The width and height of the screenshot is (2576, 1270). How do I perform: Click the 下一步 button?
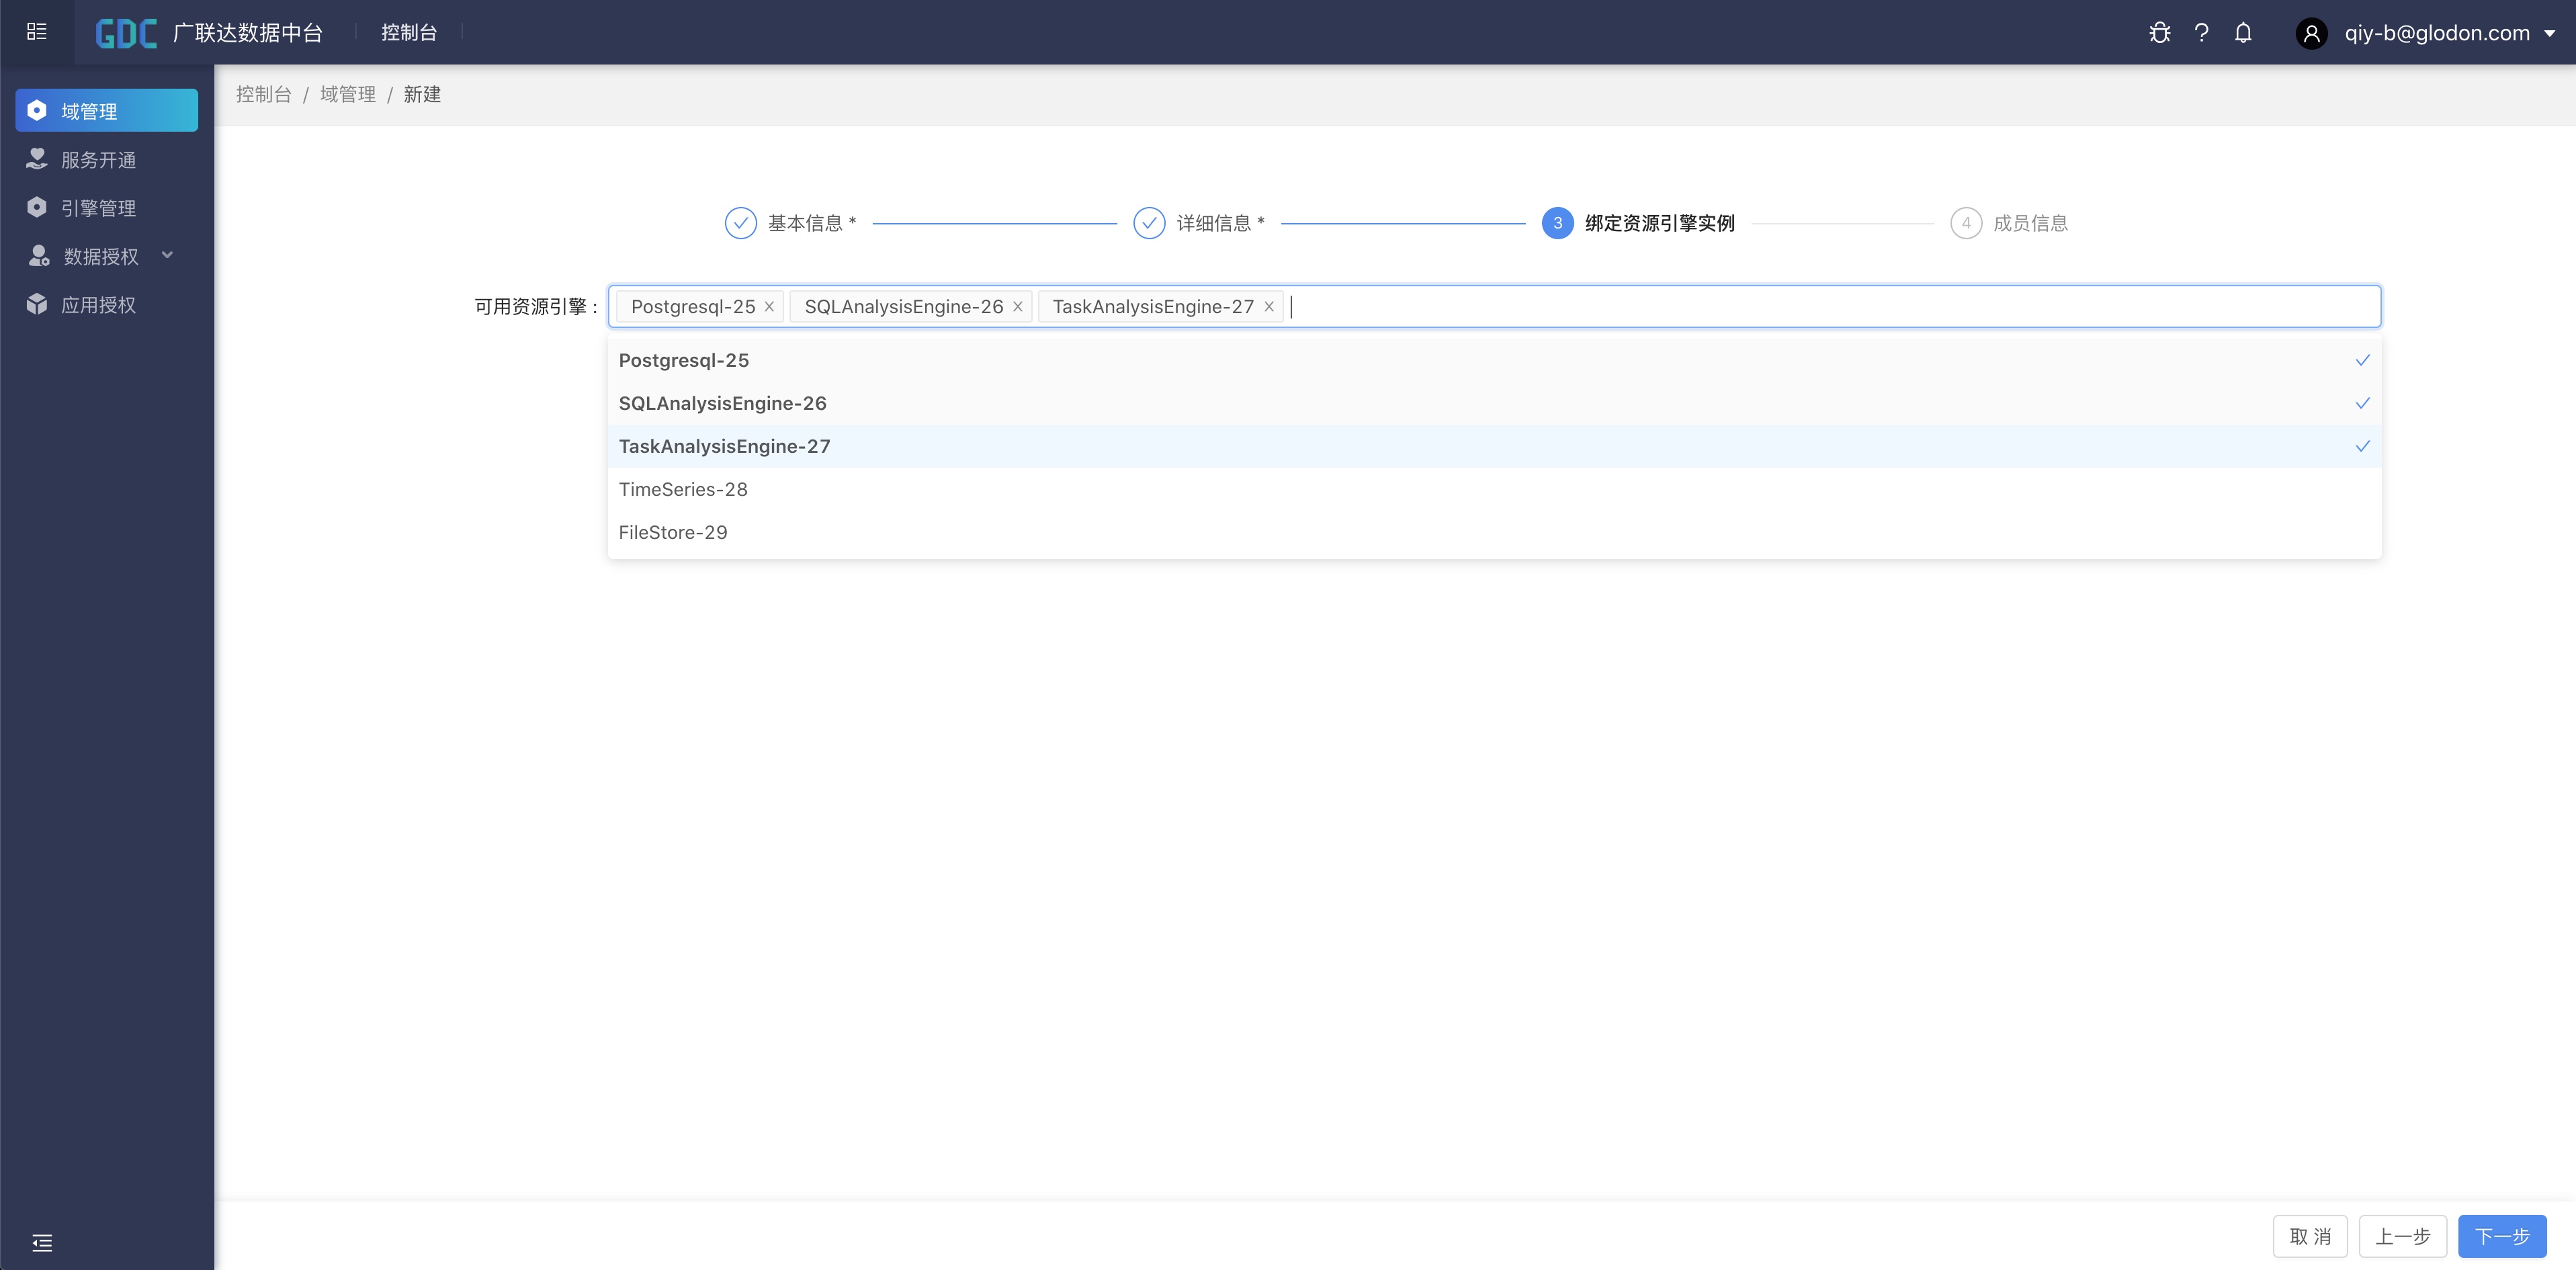[2501, 1236]
